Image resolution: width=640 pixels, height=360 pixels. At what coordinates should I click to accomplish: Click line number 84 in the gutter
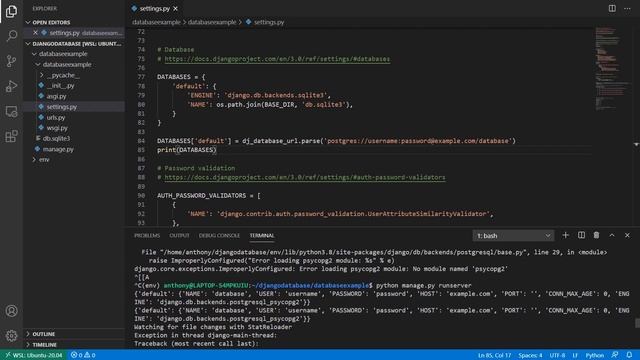pyautogui.click(x=141, y=141)
